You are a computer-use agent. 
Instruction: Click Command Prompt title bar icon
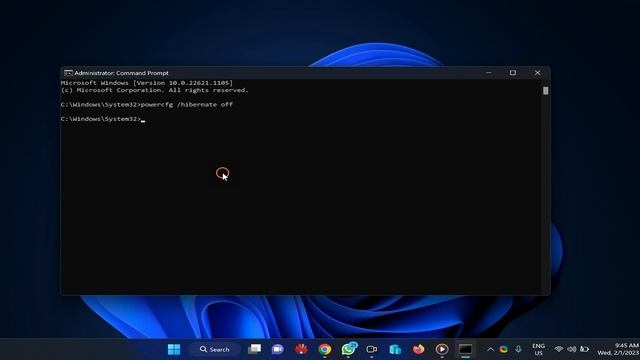68,73
